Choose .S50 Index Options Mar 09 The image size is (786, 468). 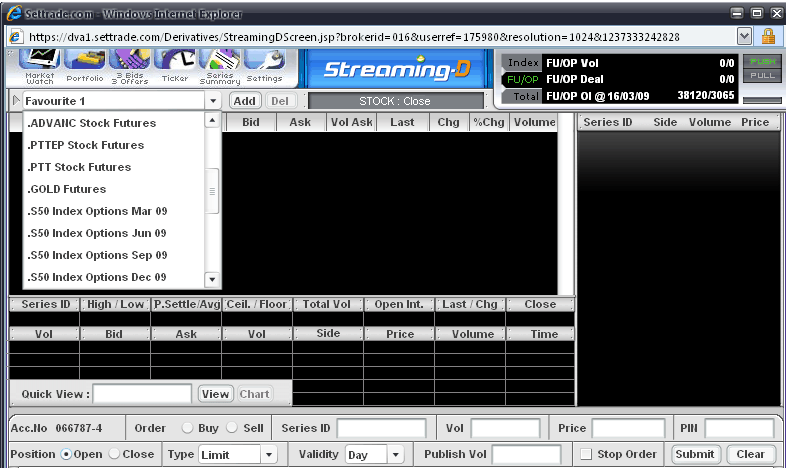click(x=114, y=211)
